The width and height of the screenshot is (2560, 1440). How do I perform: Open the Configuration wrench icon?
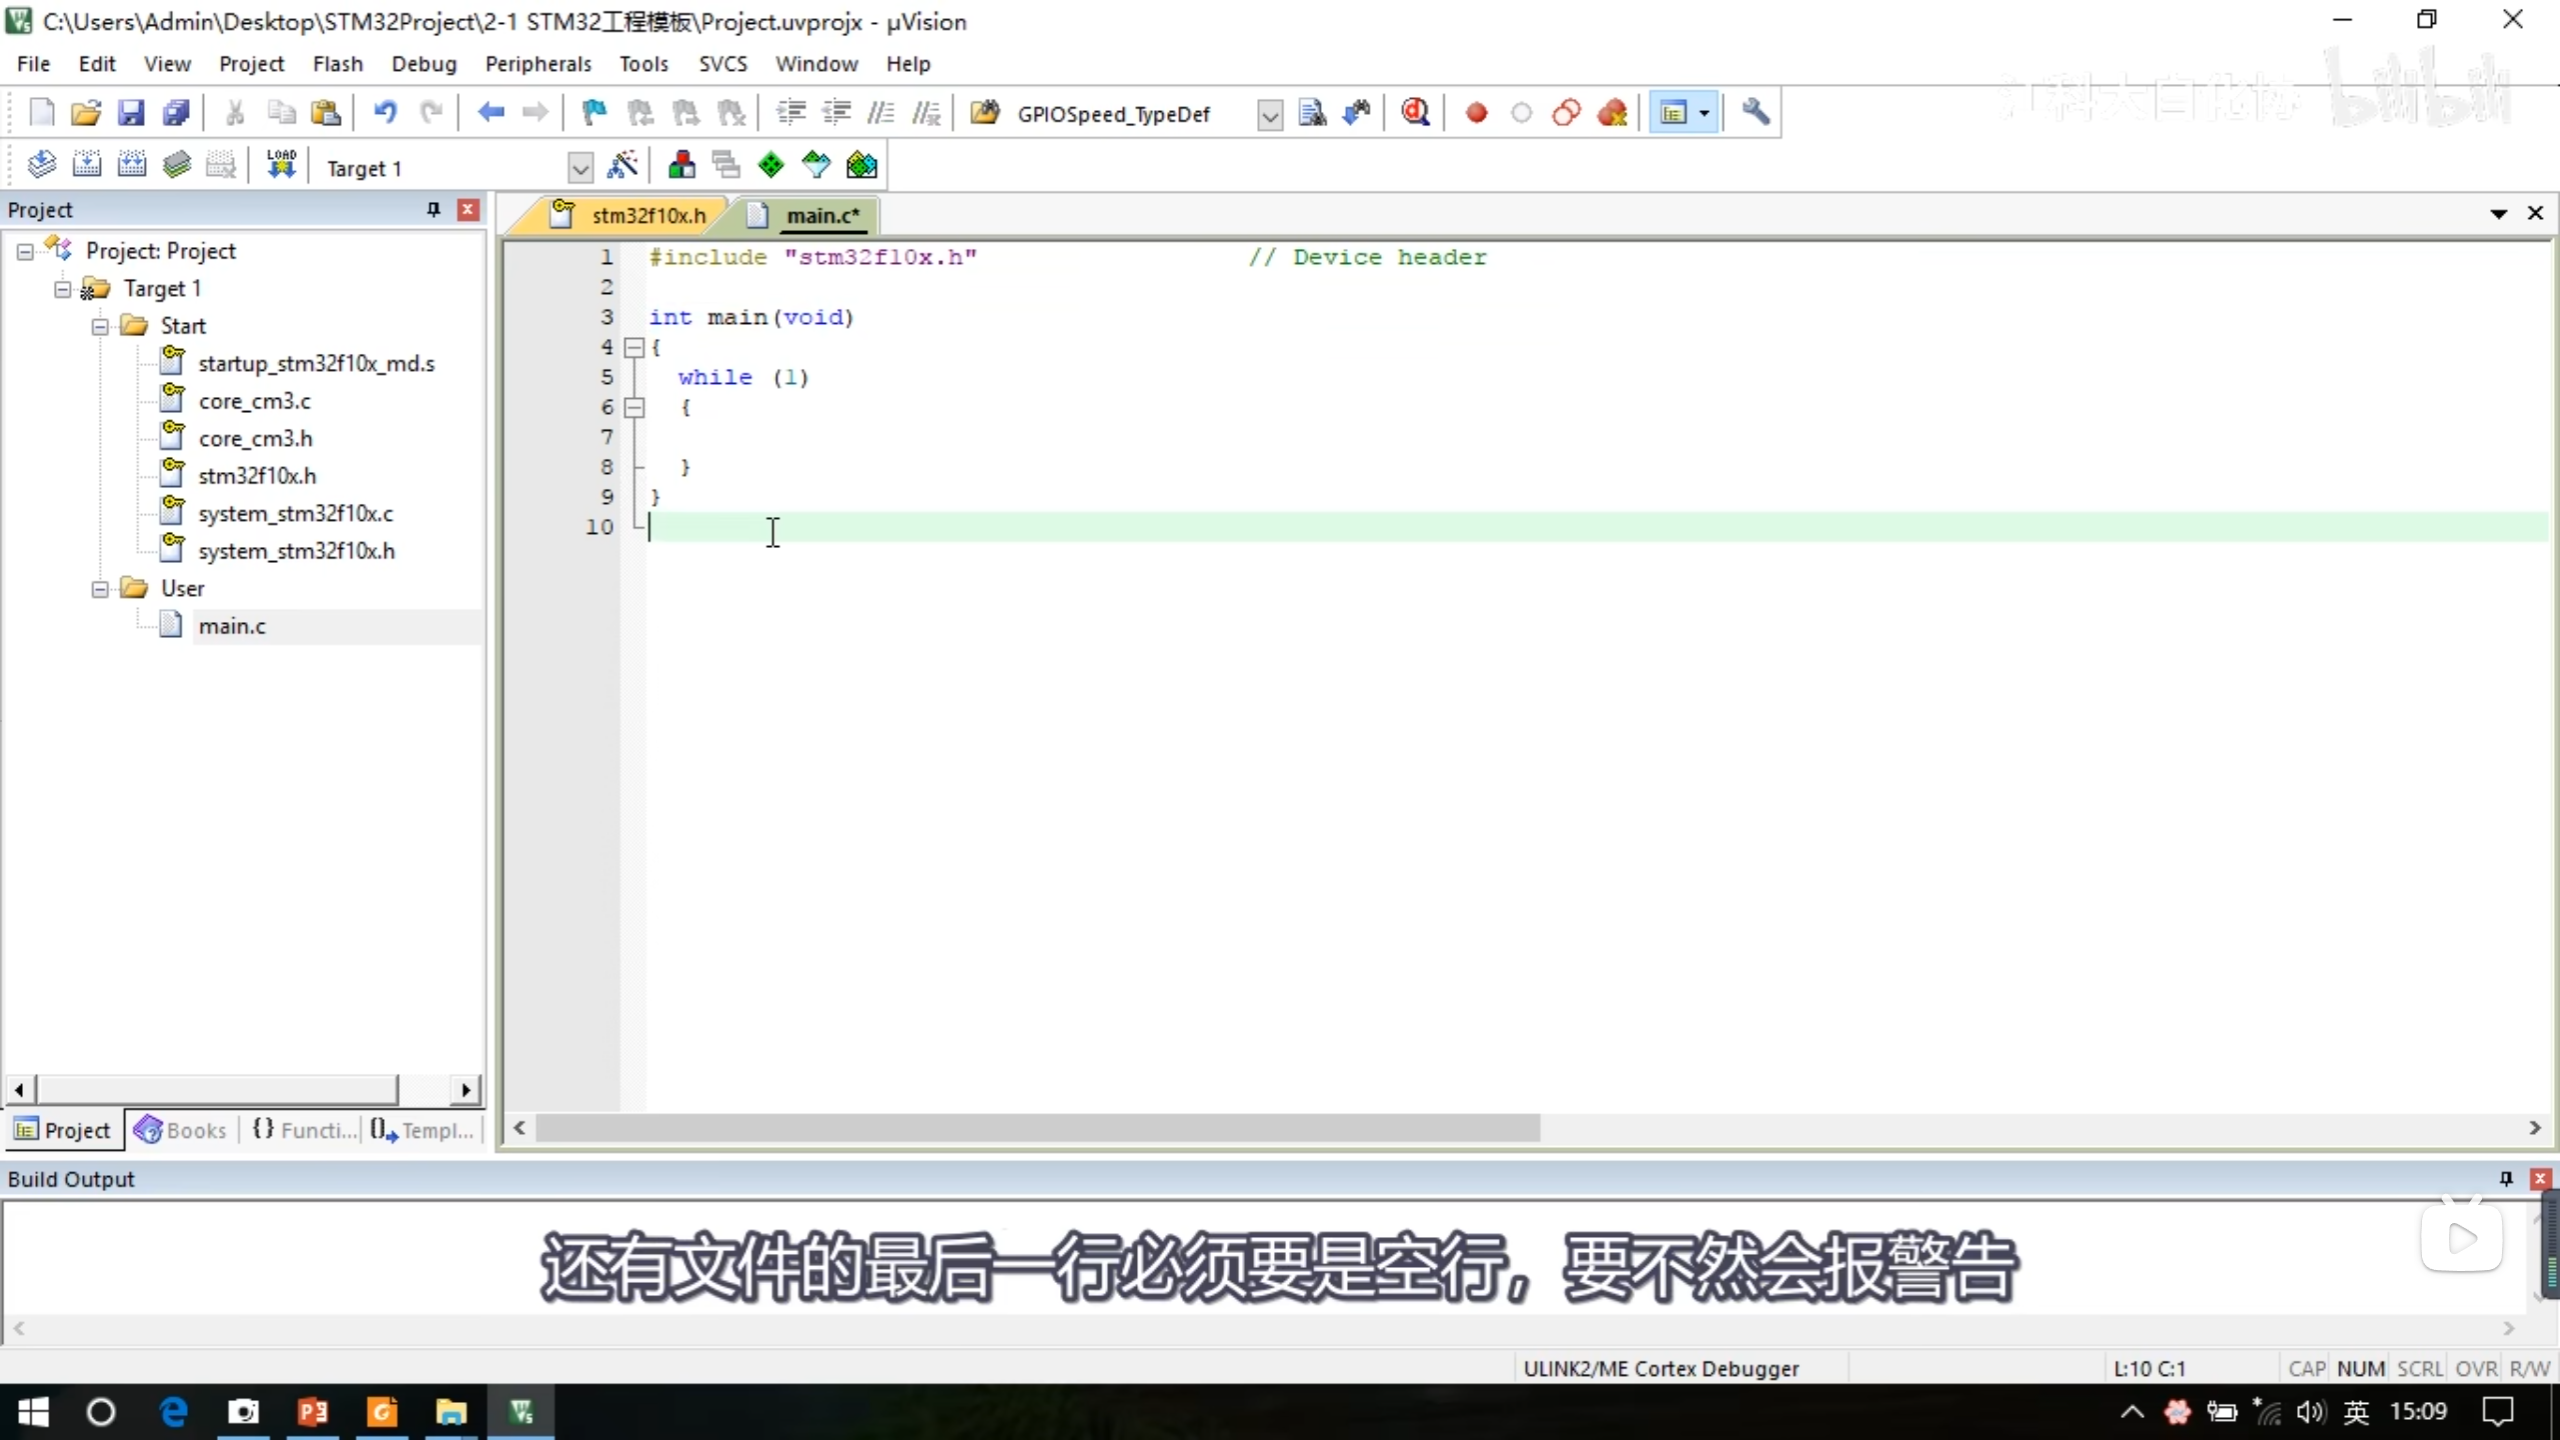1755,113
